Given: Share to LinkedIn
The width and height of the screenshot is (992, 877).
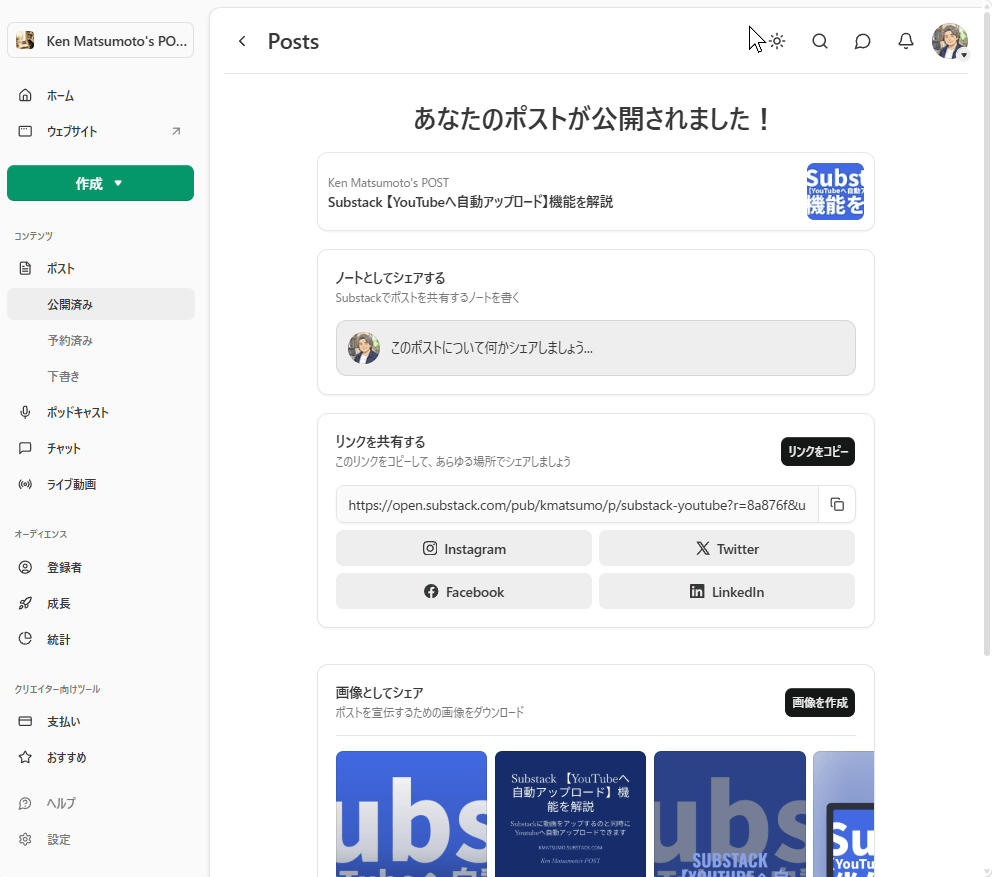Looking at the screenshot, I should point(727,592).
